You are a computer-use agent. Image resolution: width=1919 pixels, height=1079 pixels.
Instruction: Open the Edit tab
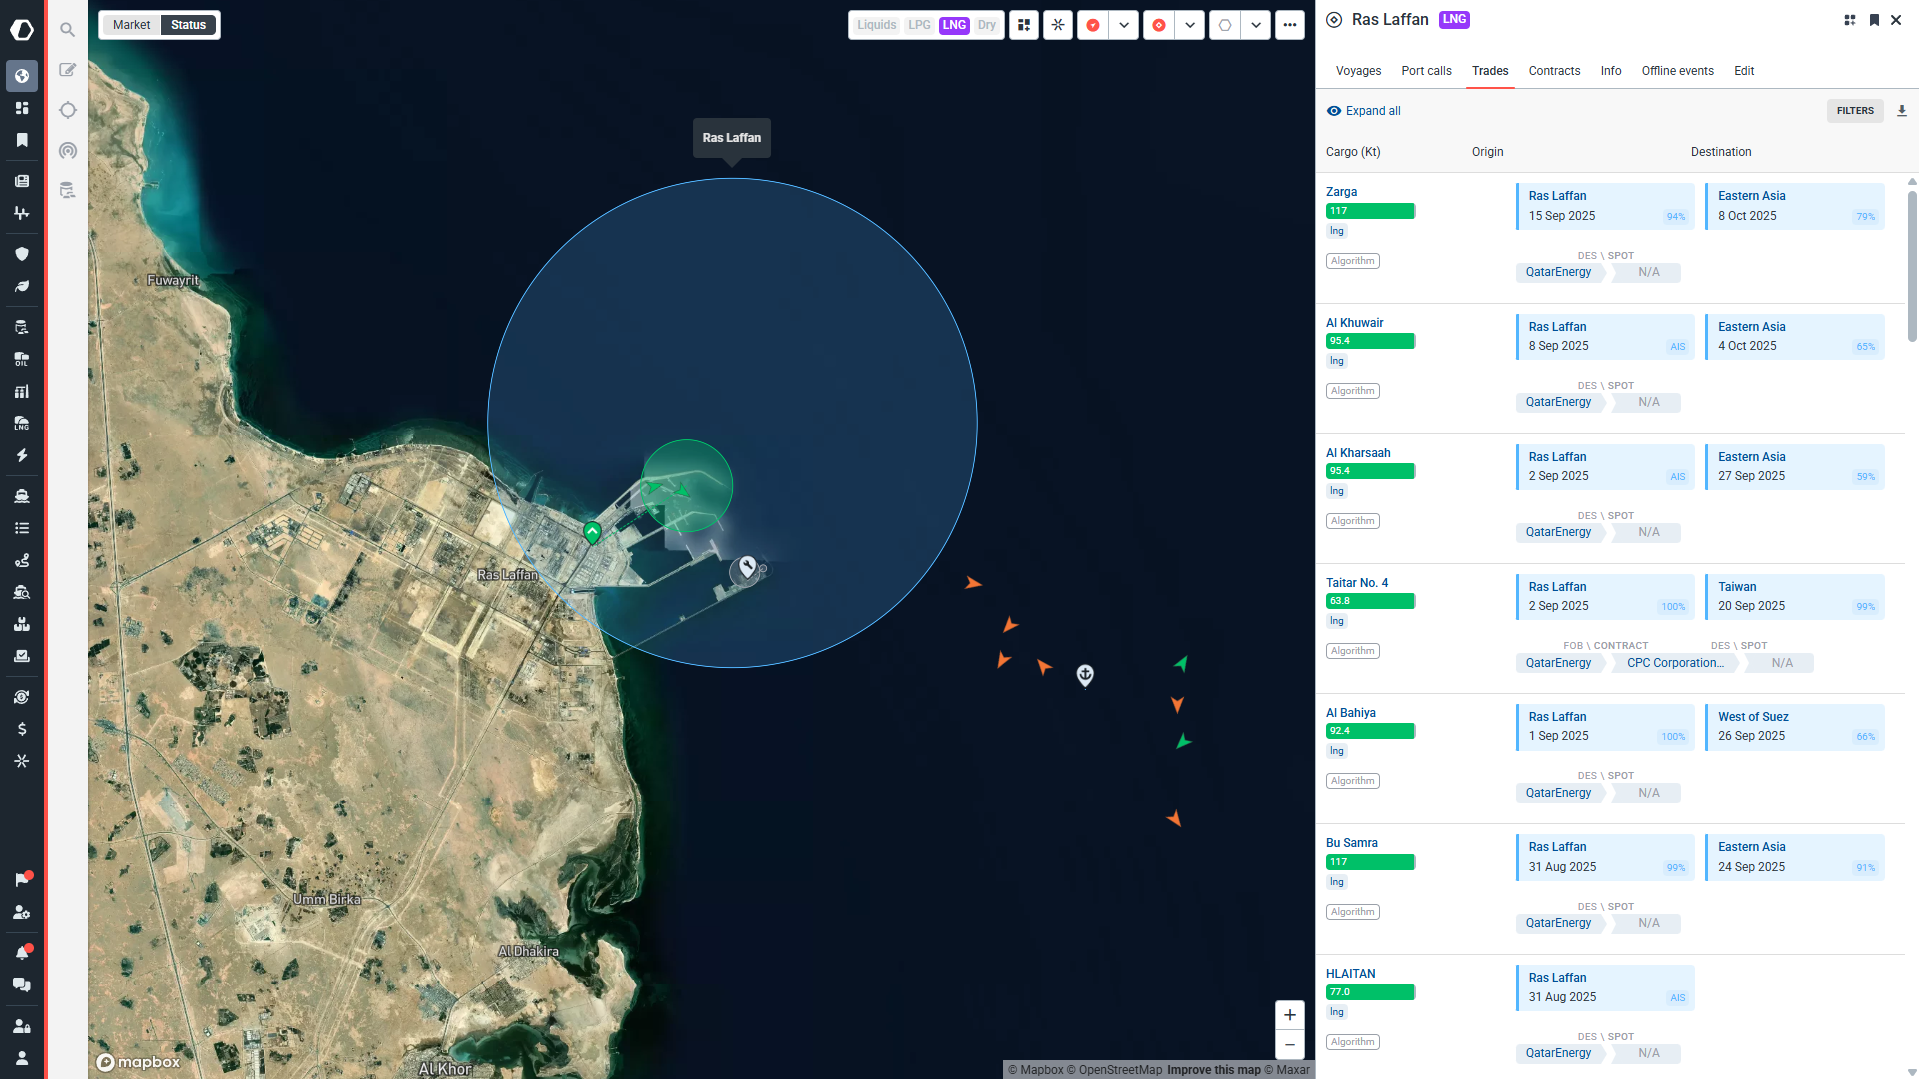pos(1744,71)
